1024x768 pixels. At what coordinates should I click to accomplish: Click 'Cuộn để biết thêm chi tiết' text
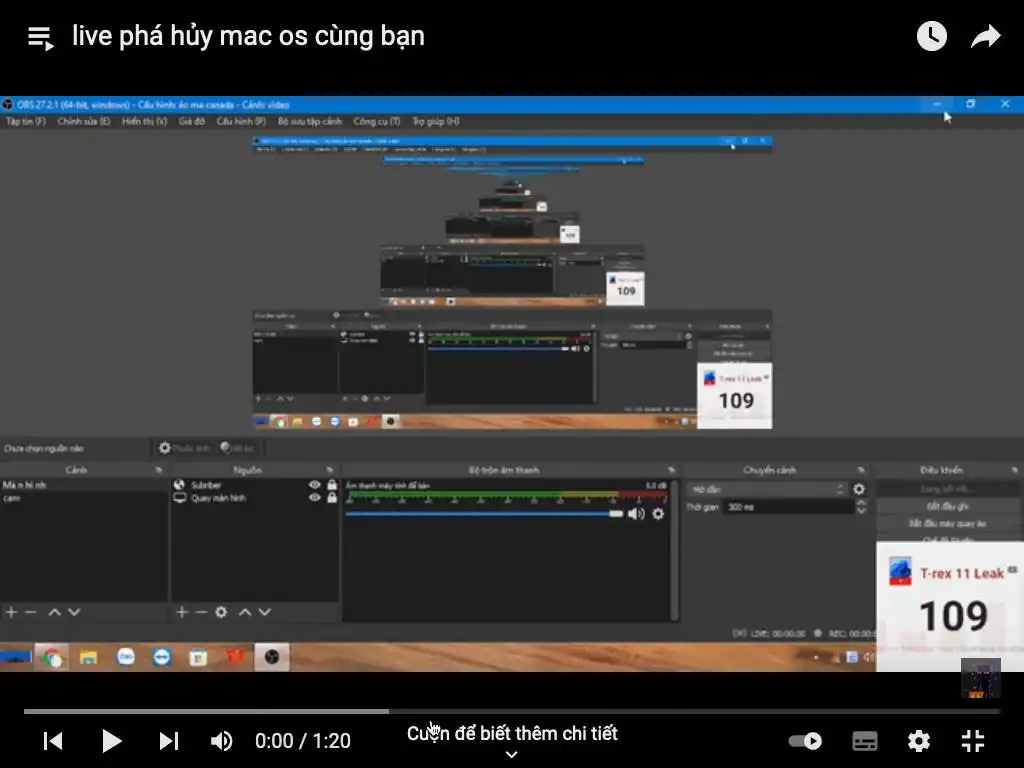pyautogui.click(x=512, y=733)
